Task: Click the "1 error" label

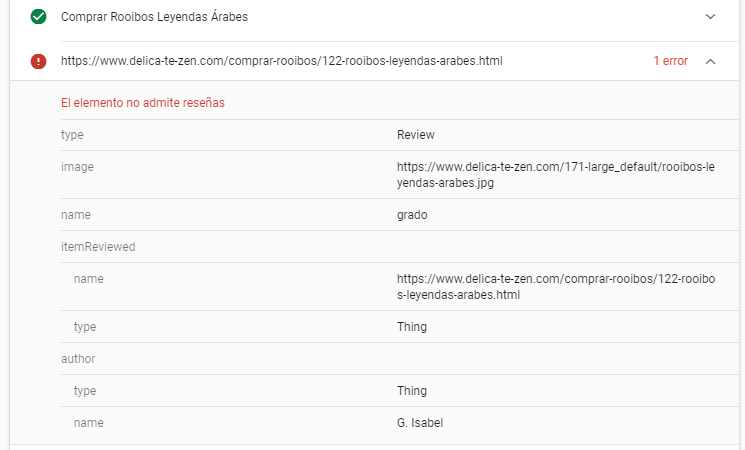Action: coord(670,61)
